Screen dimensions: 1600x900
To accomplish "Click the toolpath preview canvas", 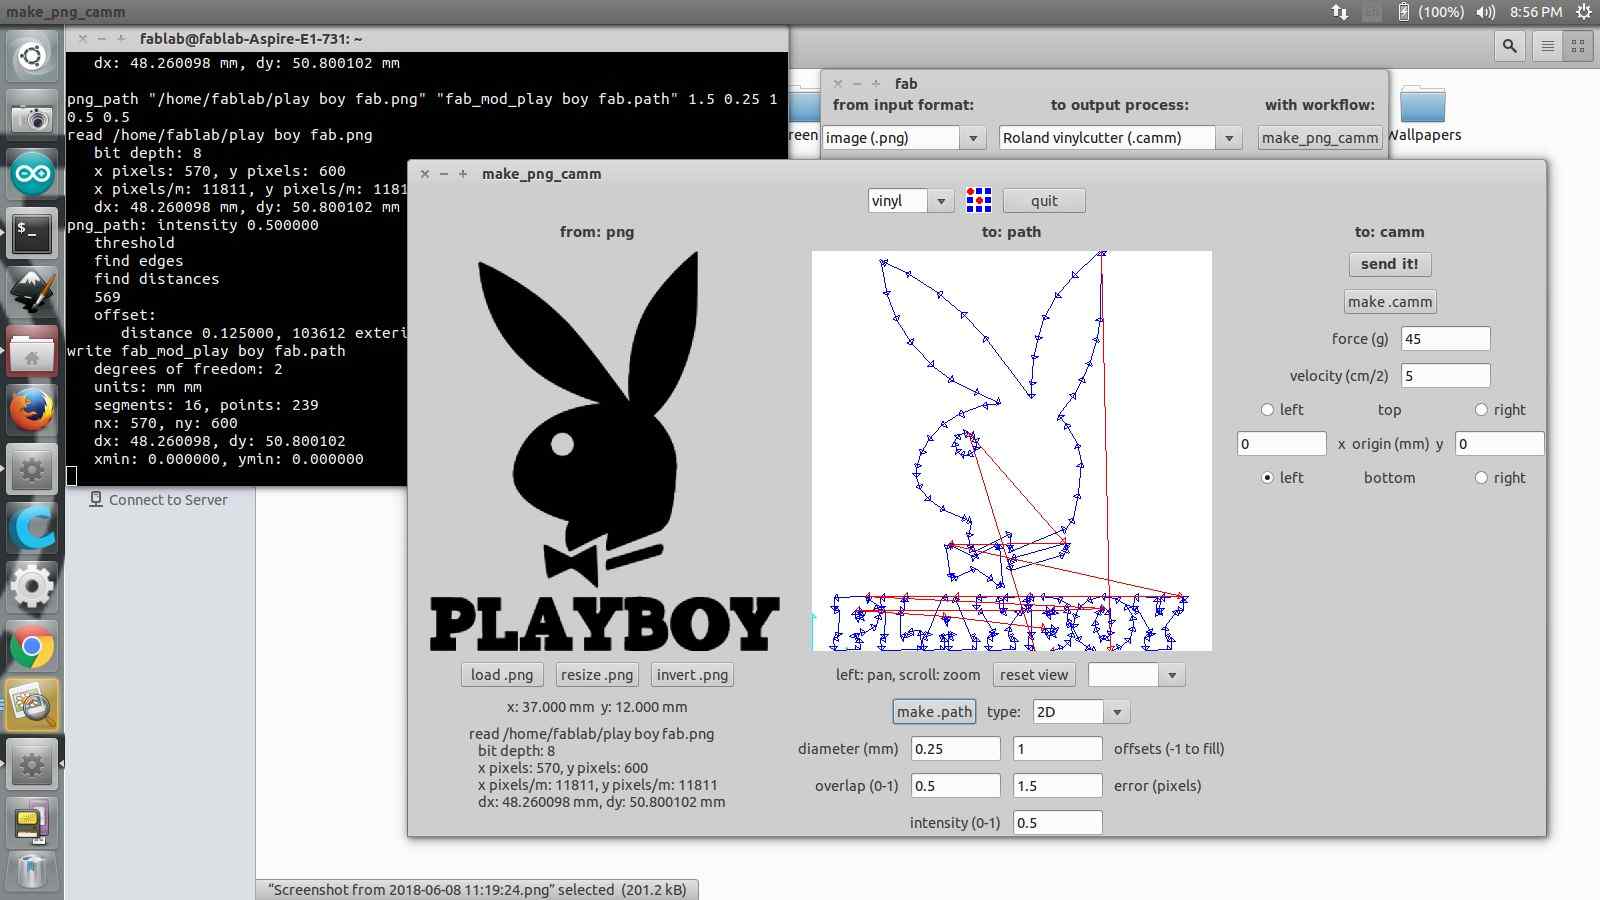I will (x=1012, y=451).
